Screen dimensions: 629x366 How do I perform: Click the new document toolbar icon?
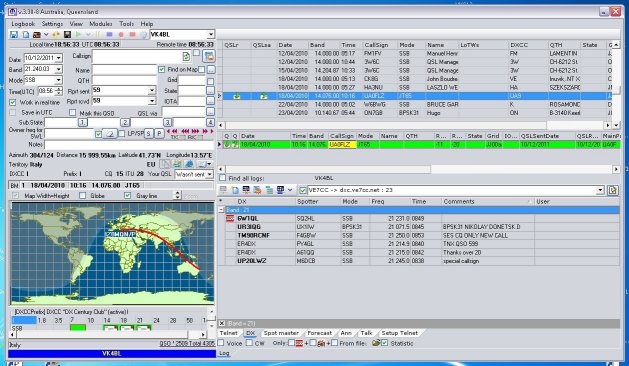point(25,35)
